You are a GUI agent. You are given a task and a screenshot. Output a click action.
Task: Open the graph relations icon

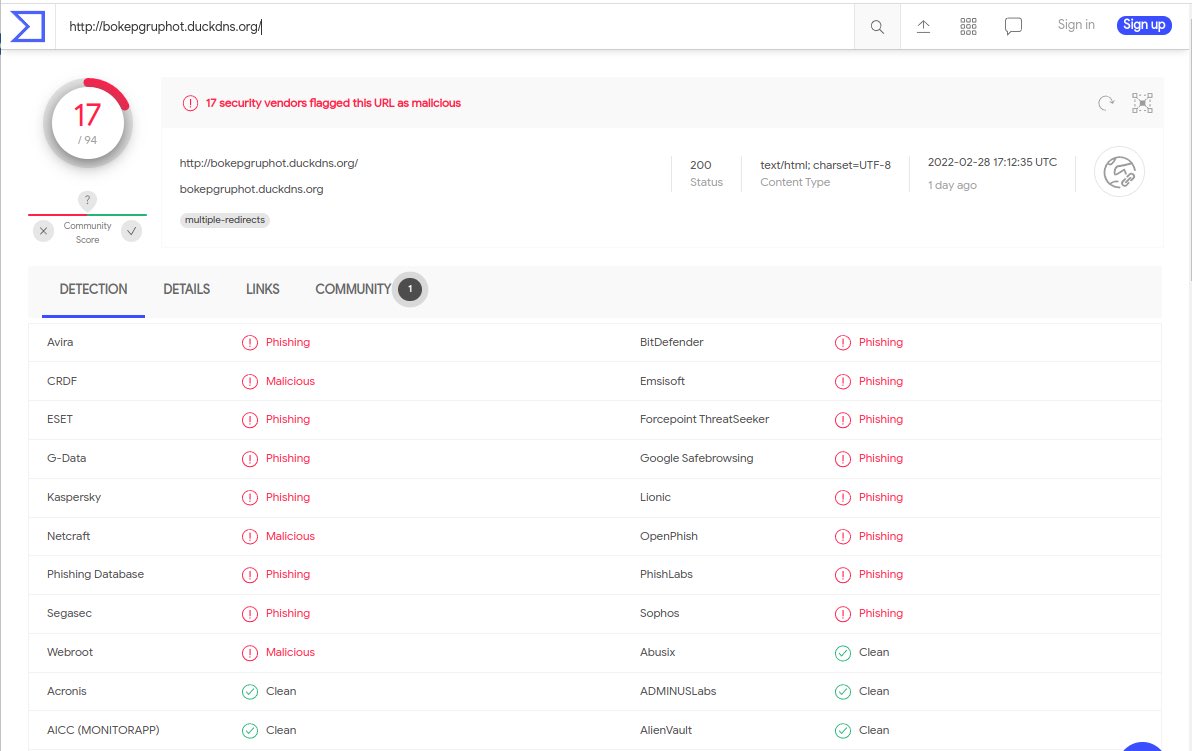1142,103
